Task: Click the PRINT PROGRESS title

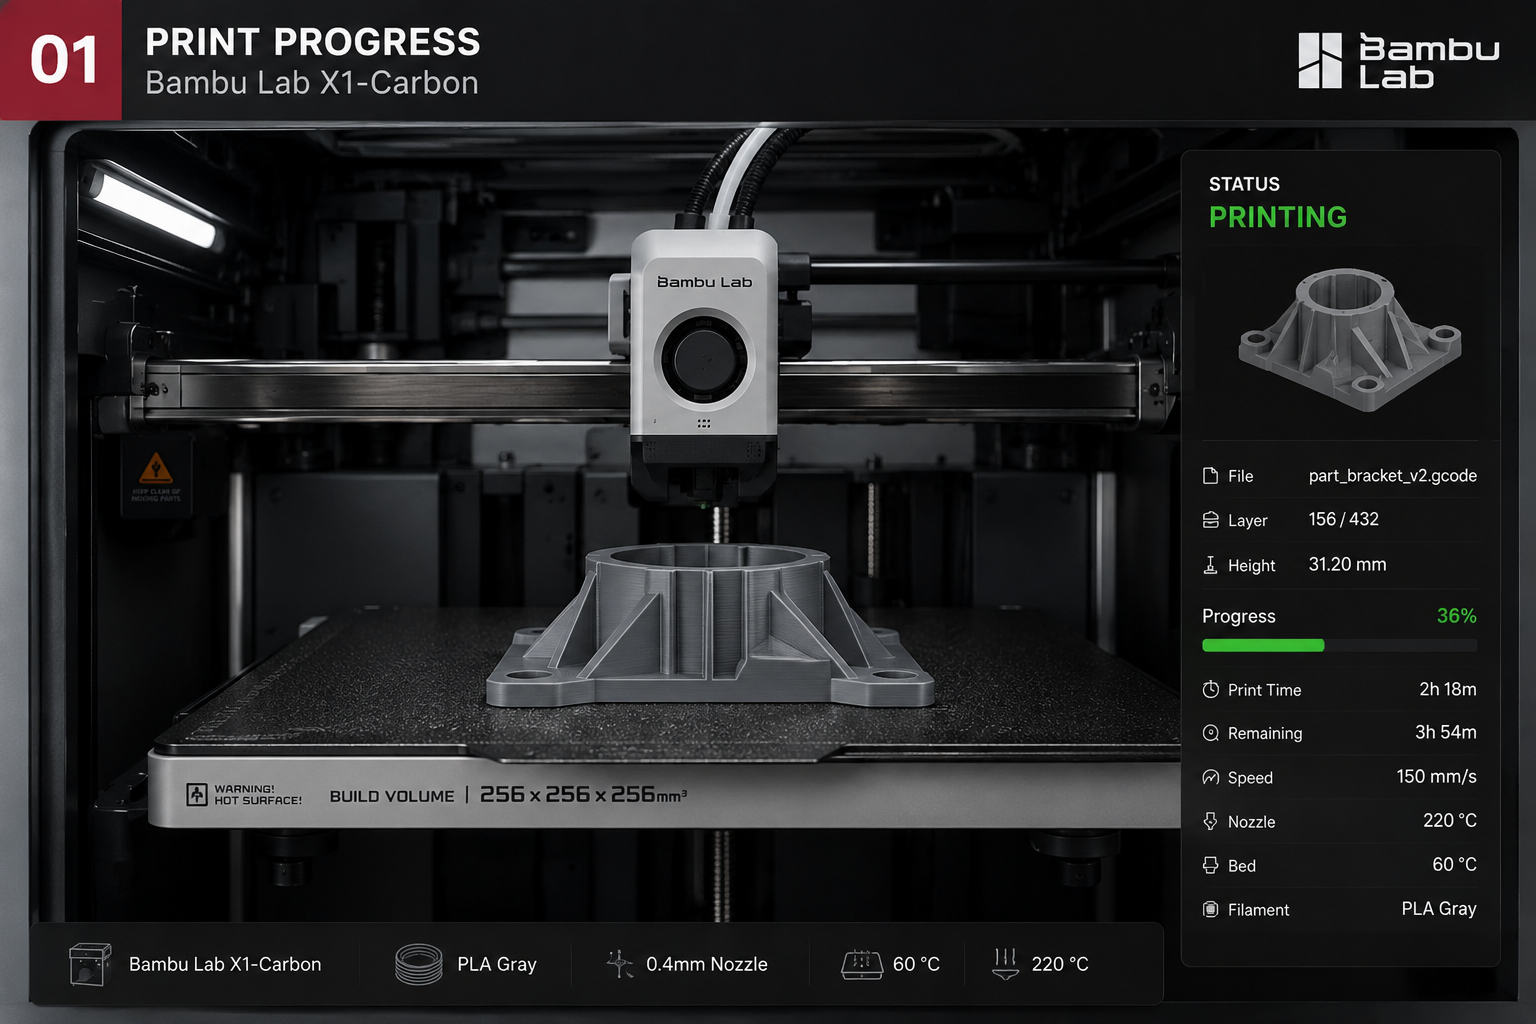Action: tap(313, 42)
